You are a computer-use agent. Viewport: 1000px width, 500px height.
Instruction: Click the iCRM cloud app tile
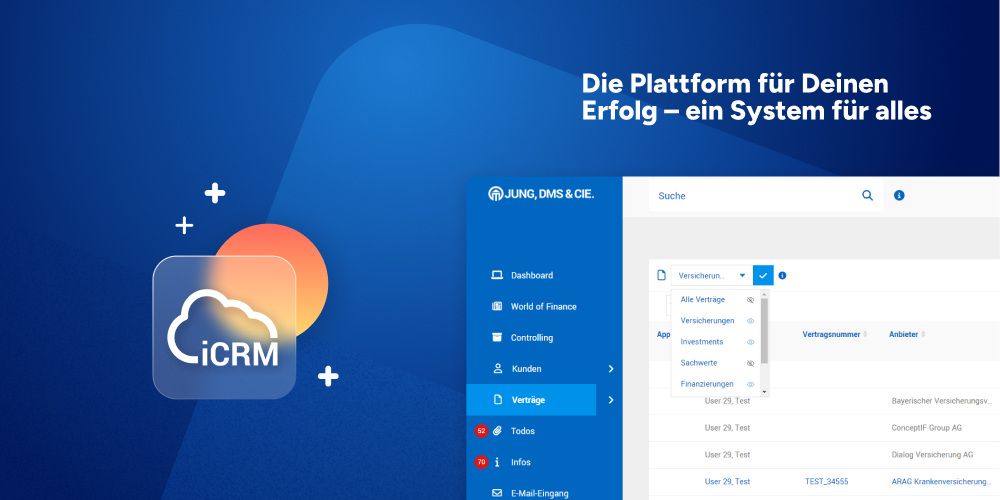point(224,327)
